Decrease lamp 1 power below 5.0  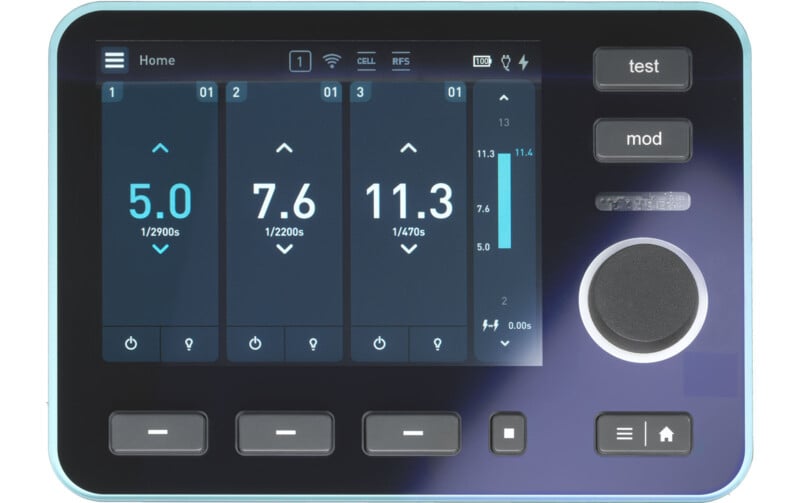coord(160,249)
